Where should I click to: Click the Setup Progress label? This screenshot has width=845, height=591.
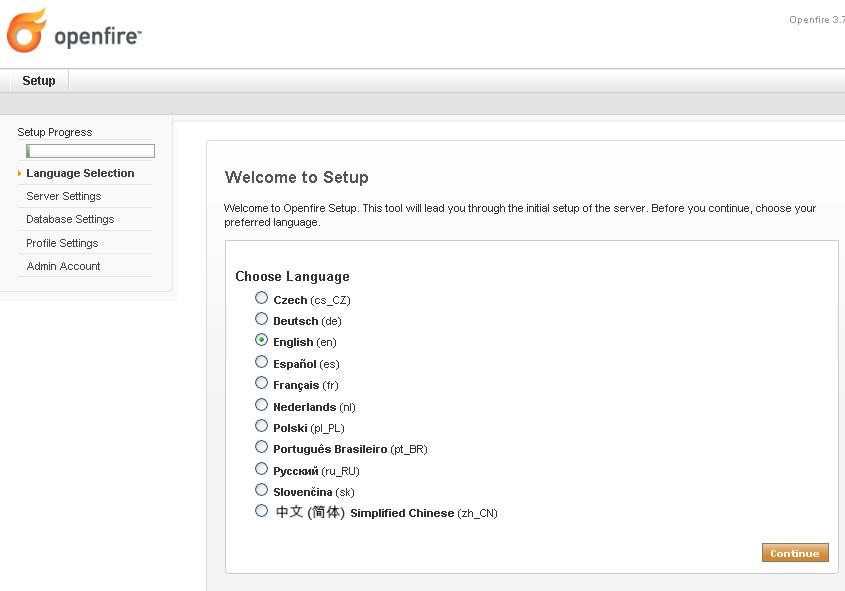tap(54, 132)
